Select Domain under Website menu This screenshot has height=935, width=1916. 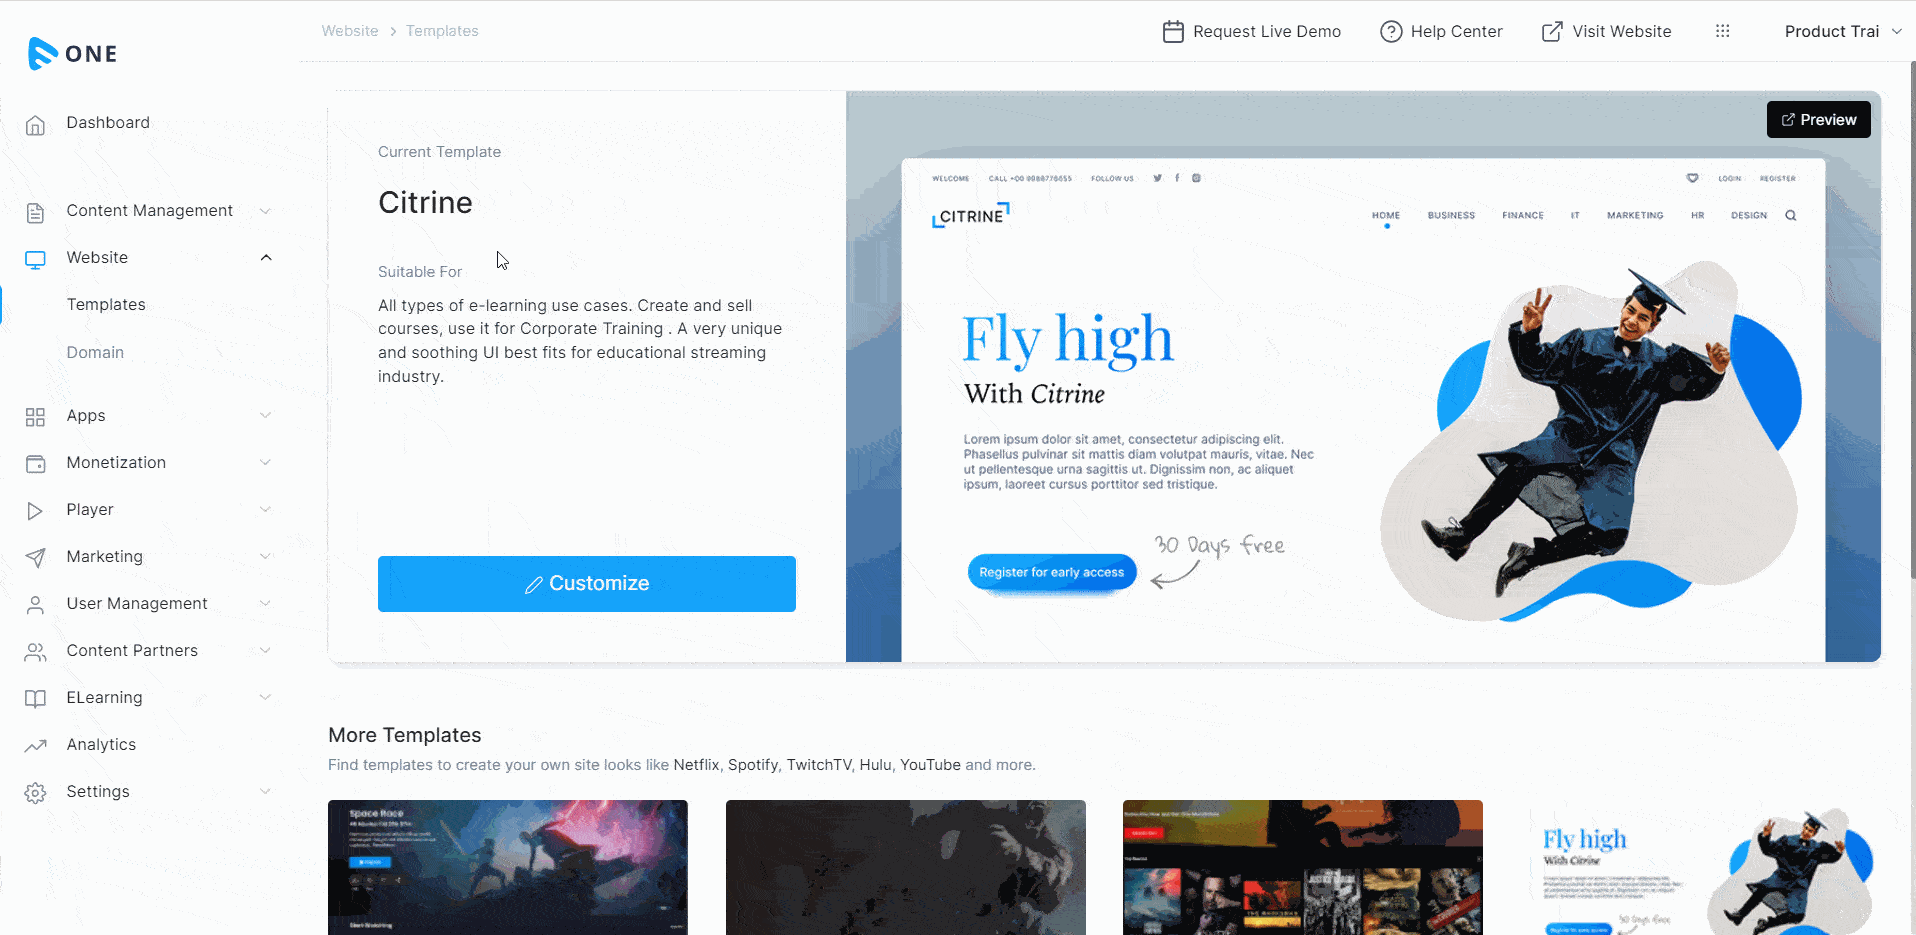tap(95, 352)
